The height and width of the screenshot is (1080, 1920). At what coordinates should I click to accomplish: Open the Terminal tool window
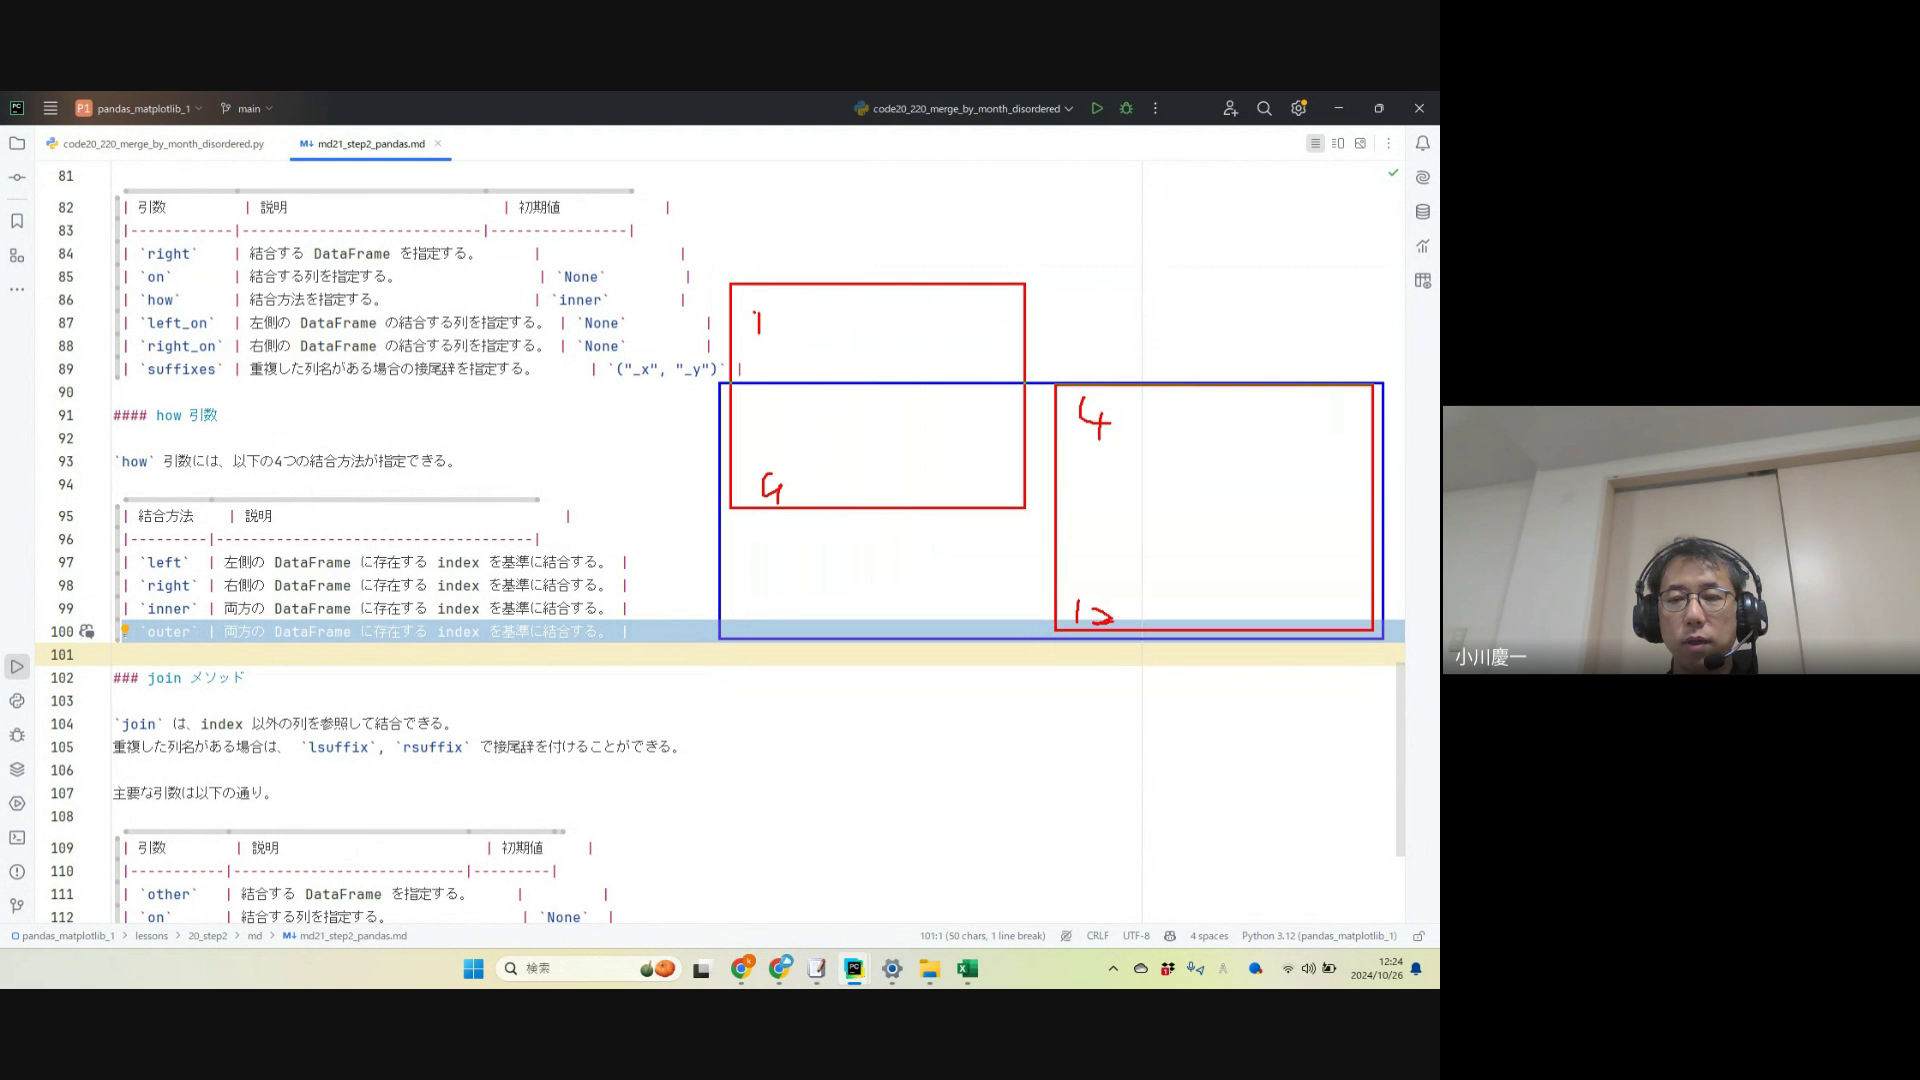click(x=17, y=838)
